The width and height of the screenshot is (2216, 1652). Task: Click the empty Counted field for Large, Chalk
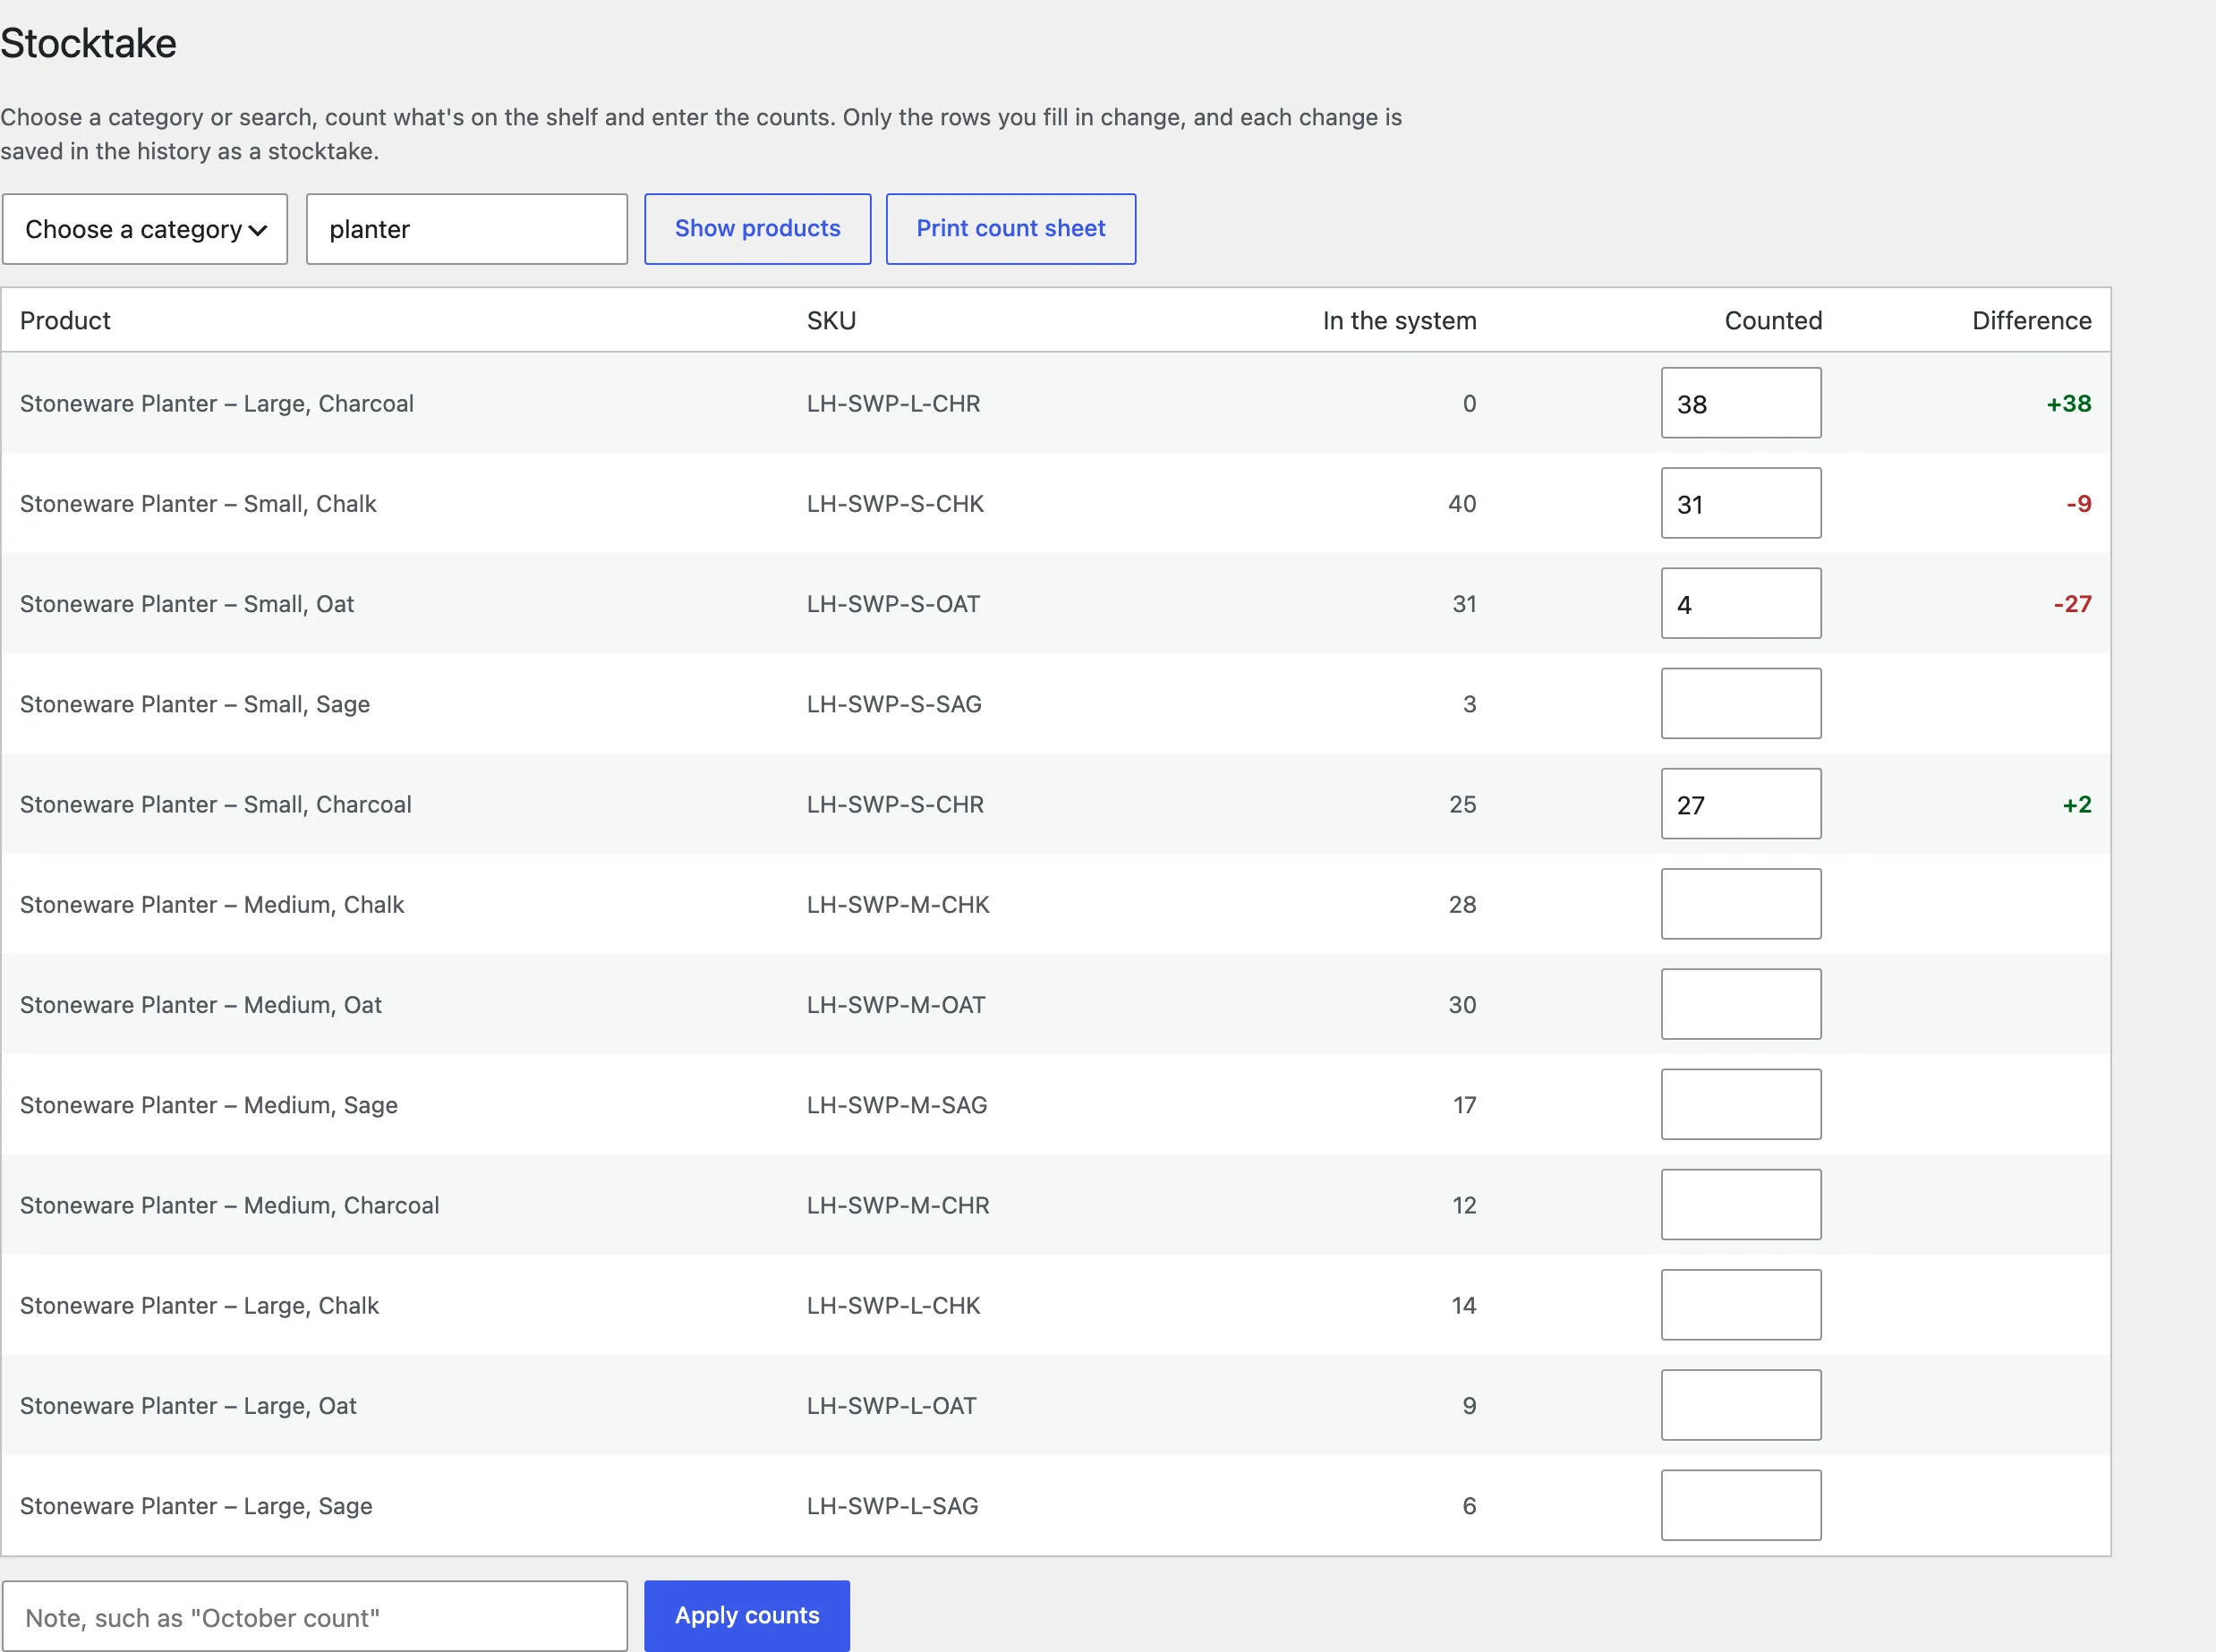point(1740,1304)
